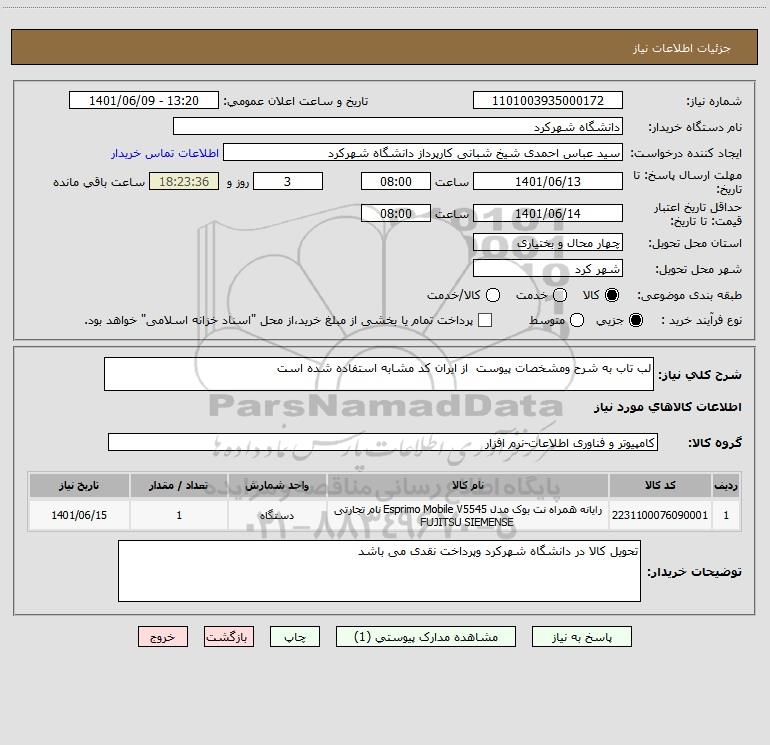Screen dimensions: 770x745
Task: Click the remaining time 18:23:36 field
Action: [184, 181]
